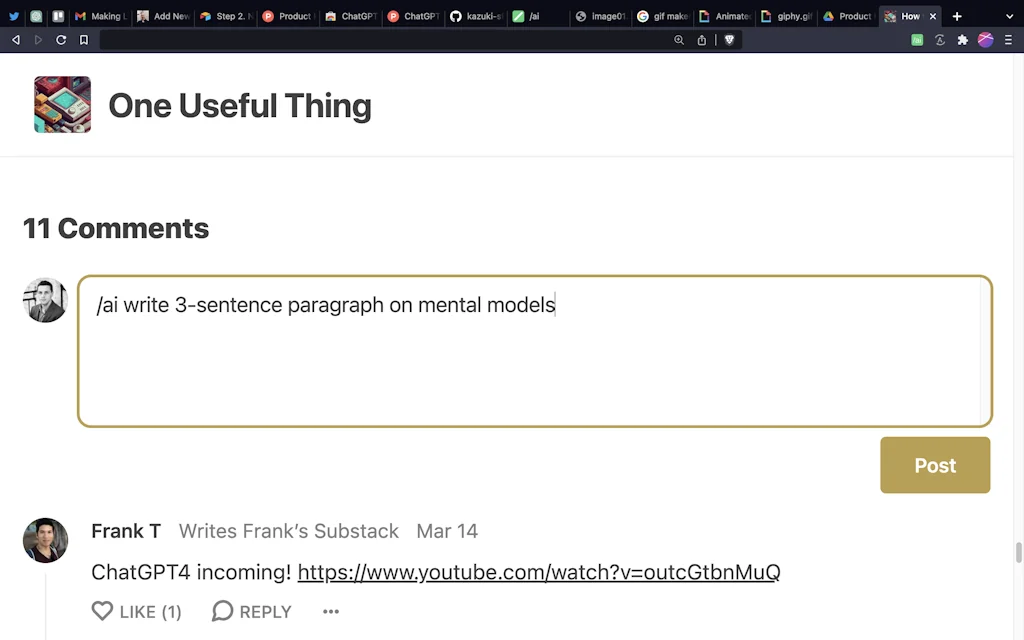Click inside the comment text box

click(535, 350)
